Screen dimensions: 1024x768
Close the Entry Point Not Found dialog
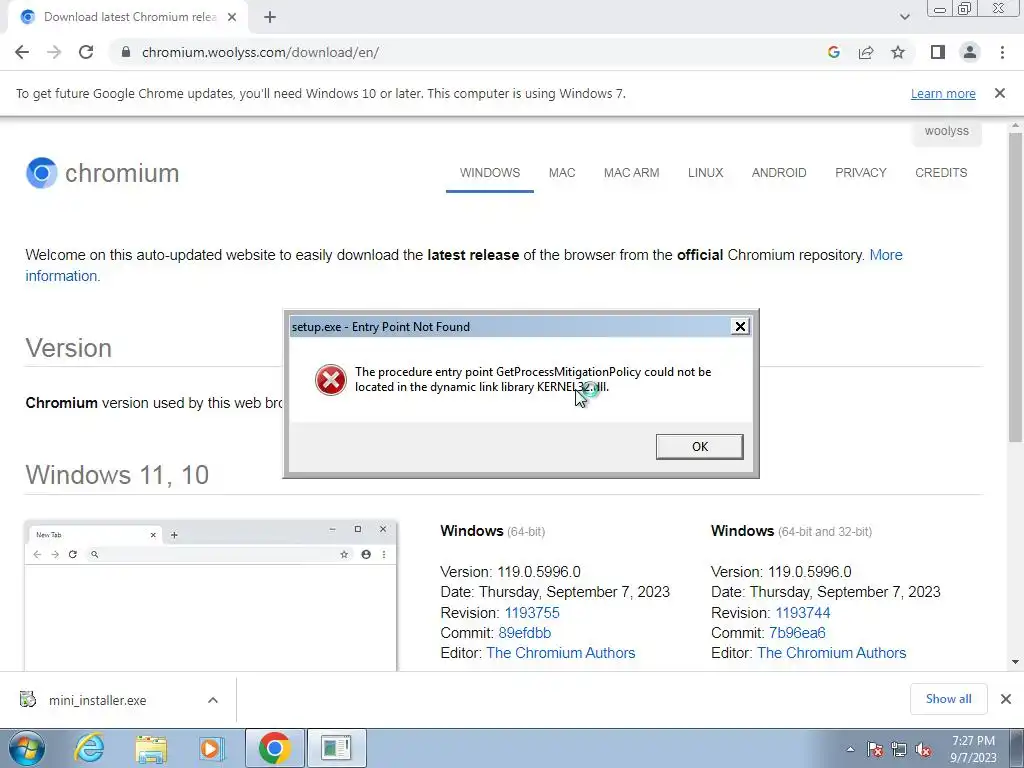pos(740,327)
